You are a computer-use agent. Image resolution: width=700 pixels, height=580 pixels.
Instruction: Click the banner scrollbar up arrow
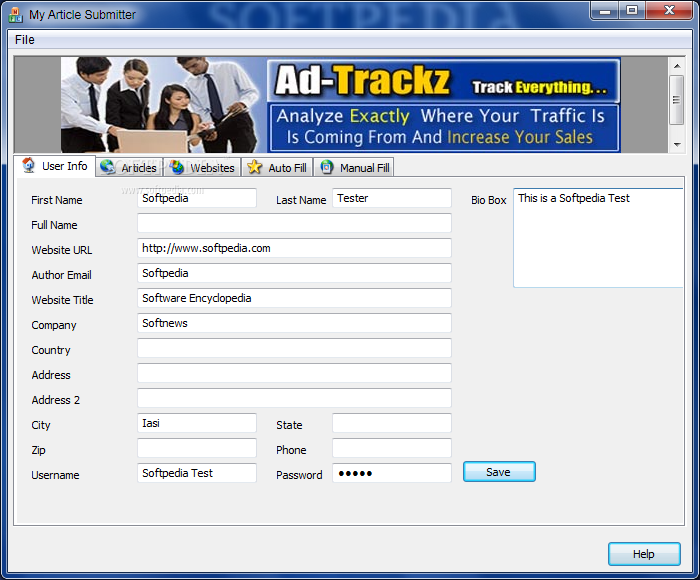pyautogui.click(x=677, y=66)
